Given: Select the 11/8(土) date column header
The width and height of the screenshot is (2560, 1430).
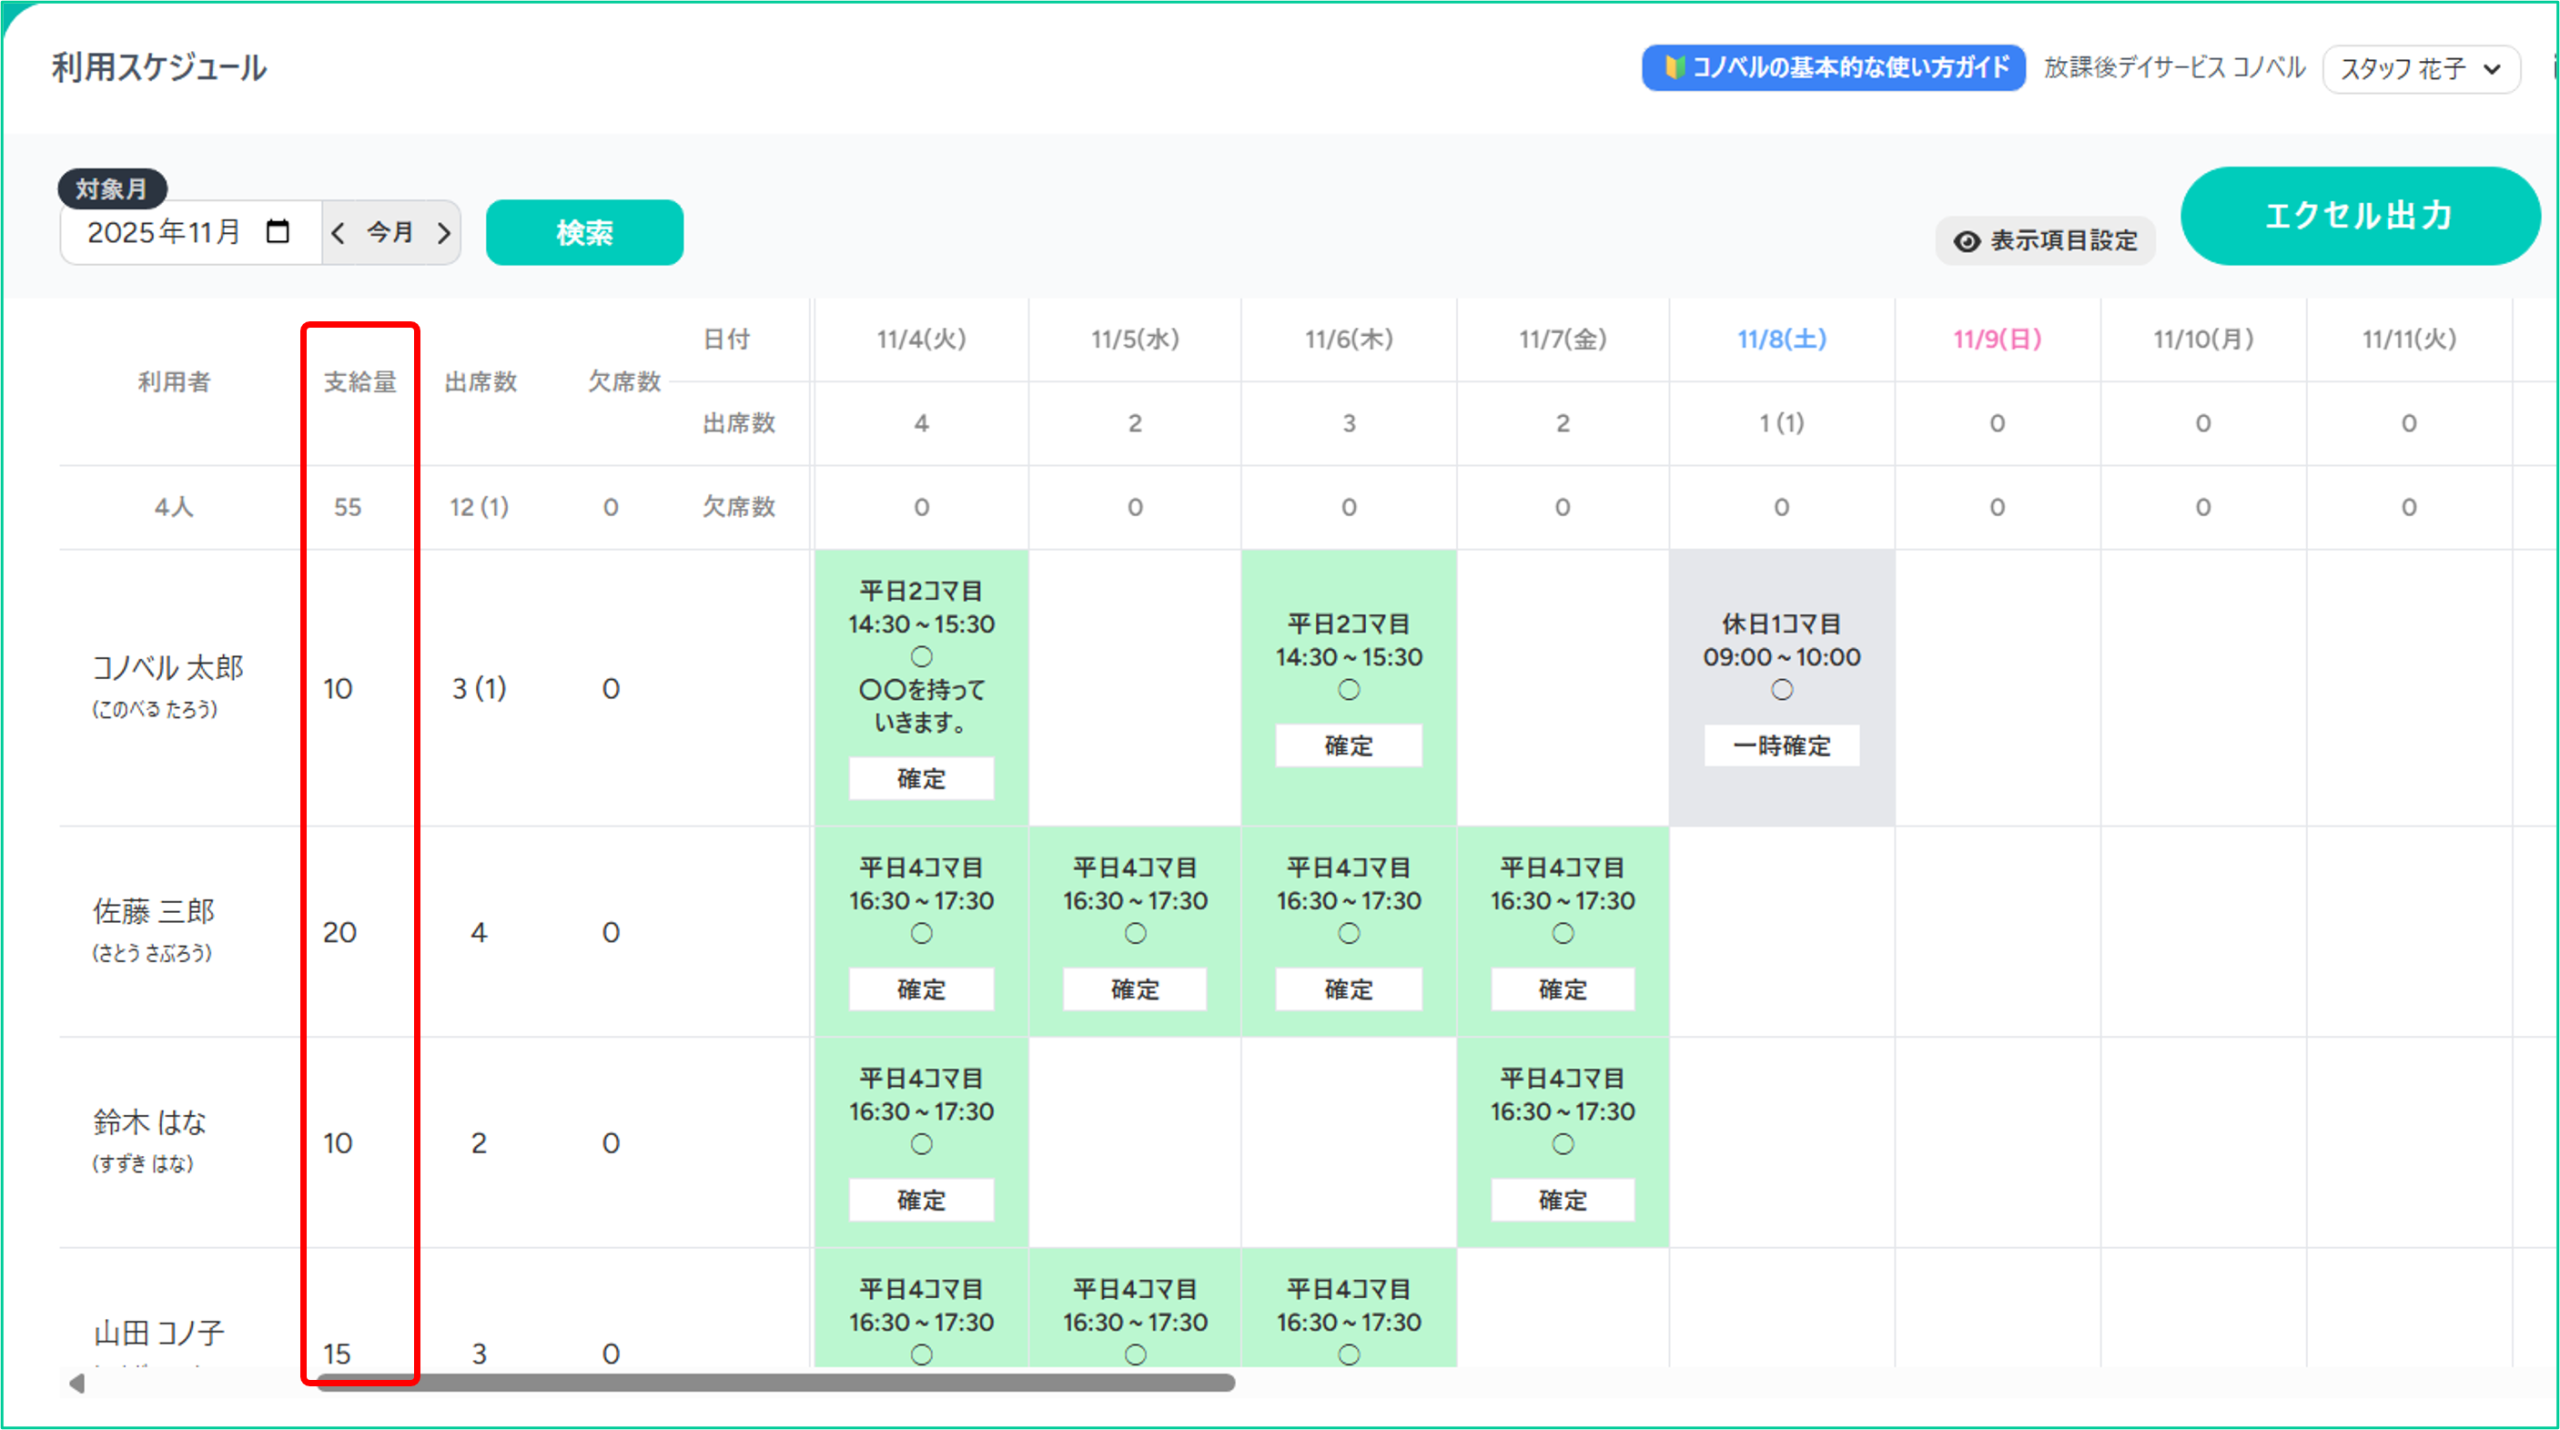Looking at the screenshot, I should click(x=1781, y=339).
